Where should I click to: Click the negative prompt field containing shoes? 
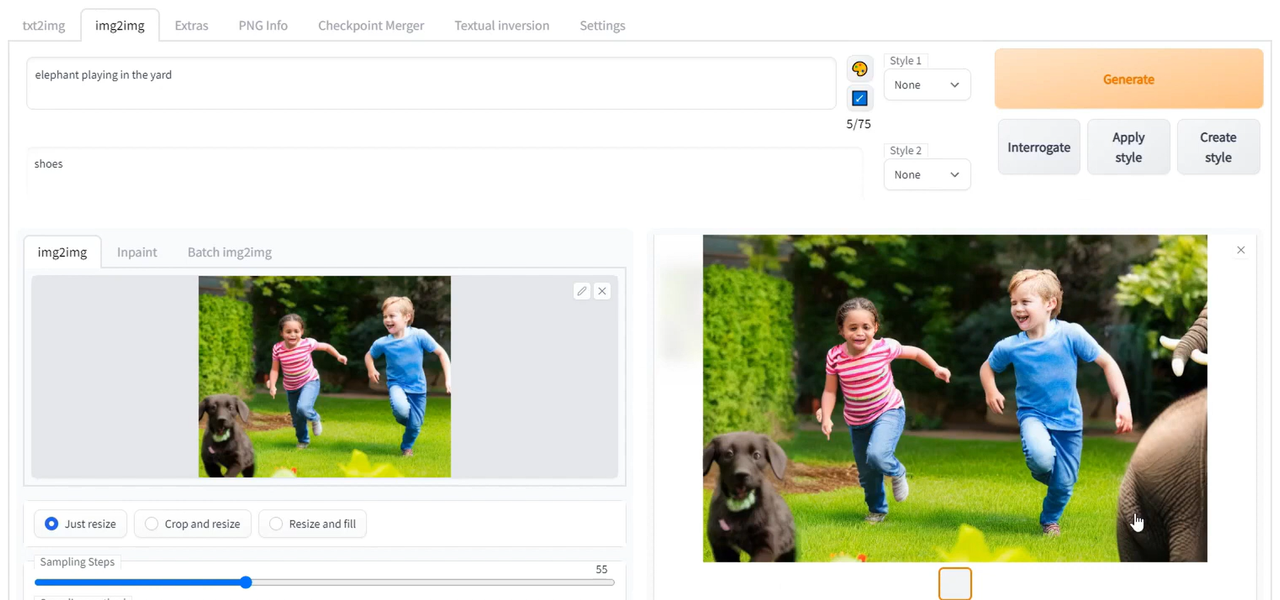coord(444,172)
